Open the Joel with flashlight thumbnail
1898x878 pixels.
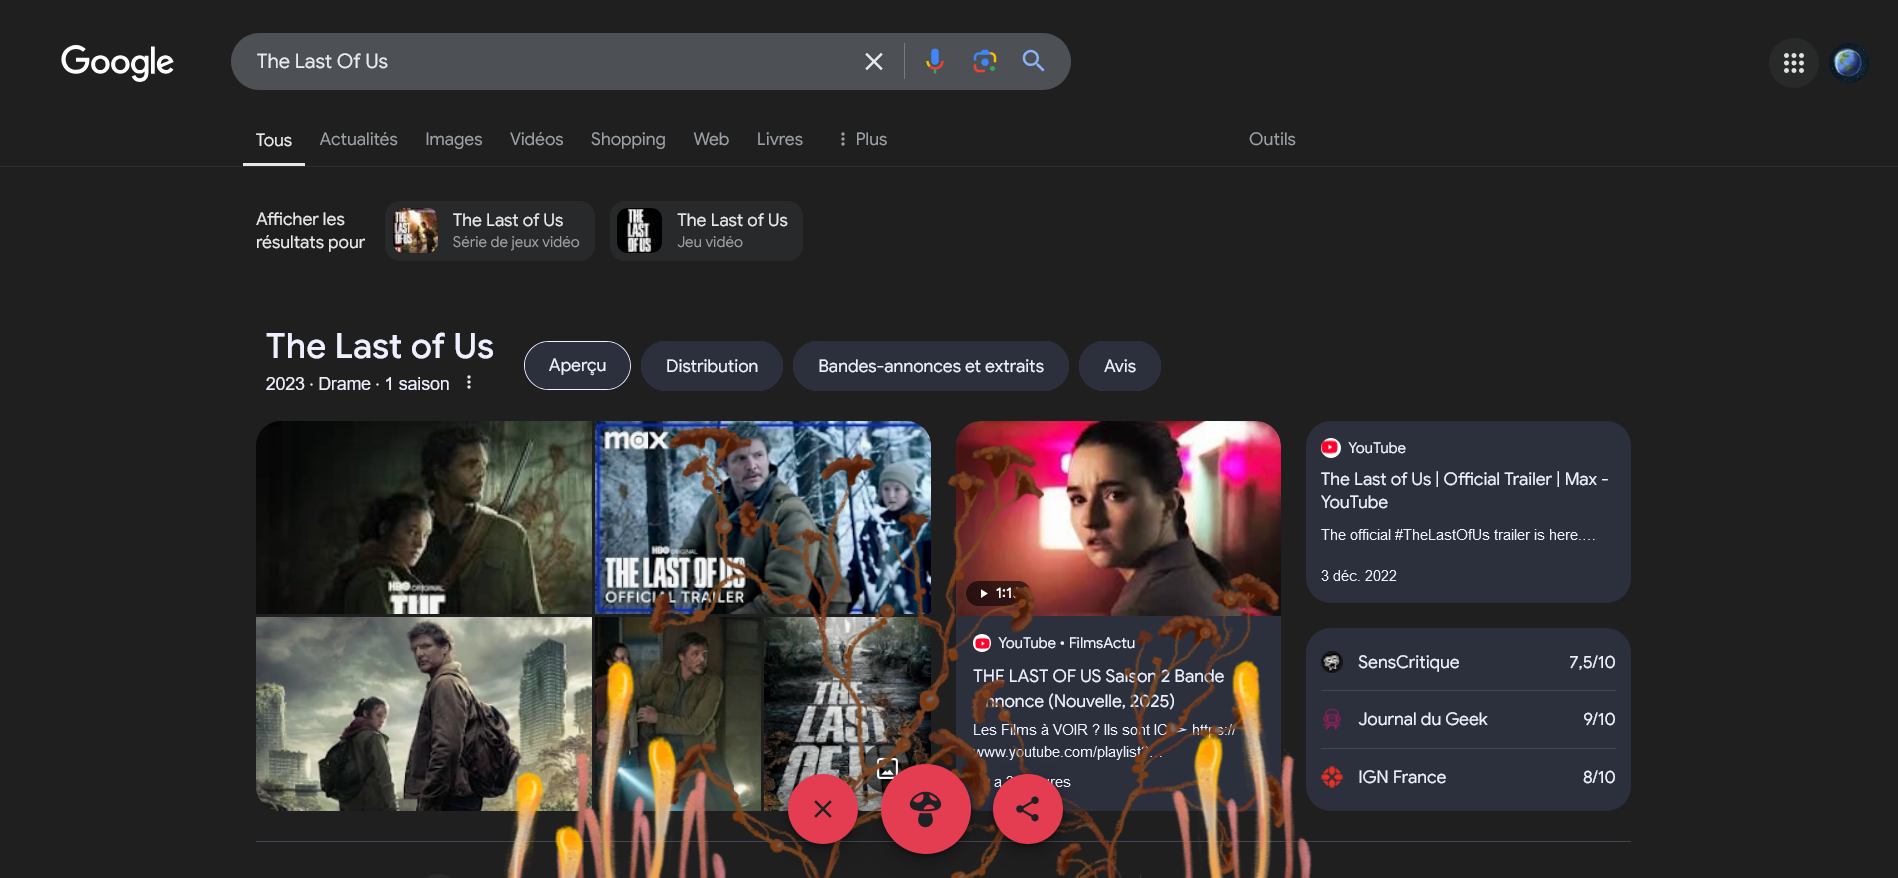(x=678, y=714)
